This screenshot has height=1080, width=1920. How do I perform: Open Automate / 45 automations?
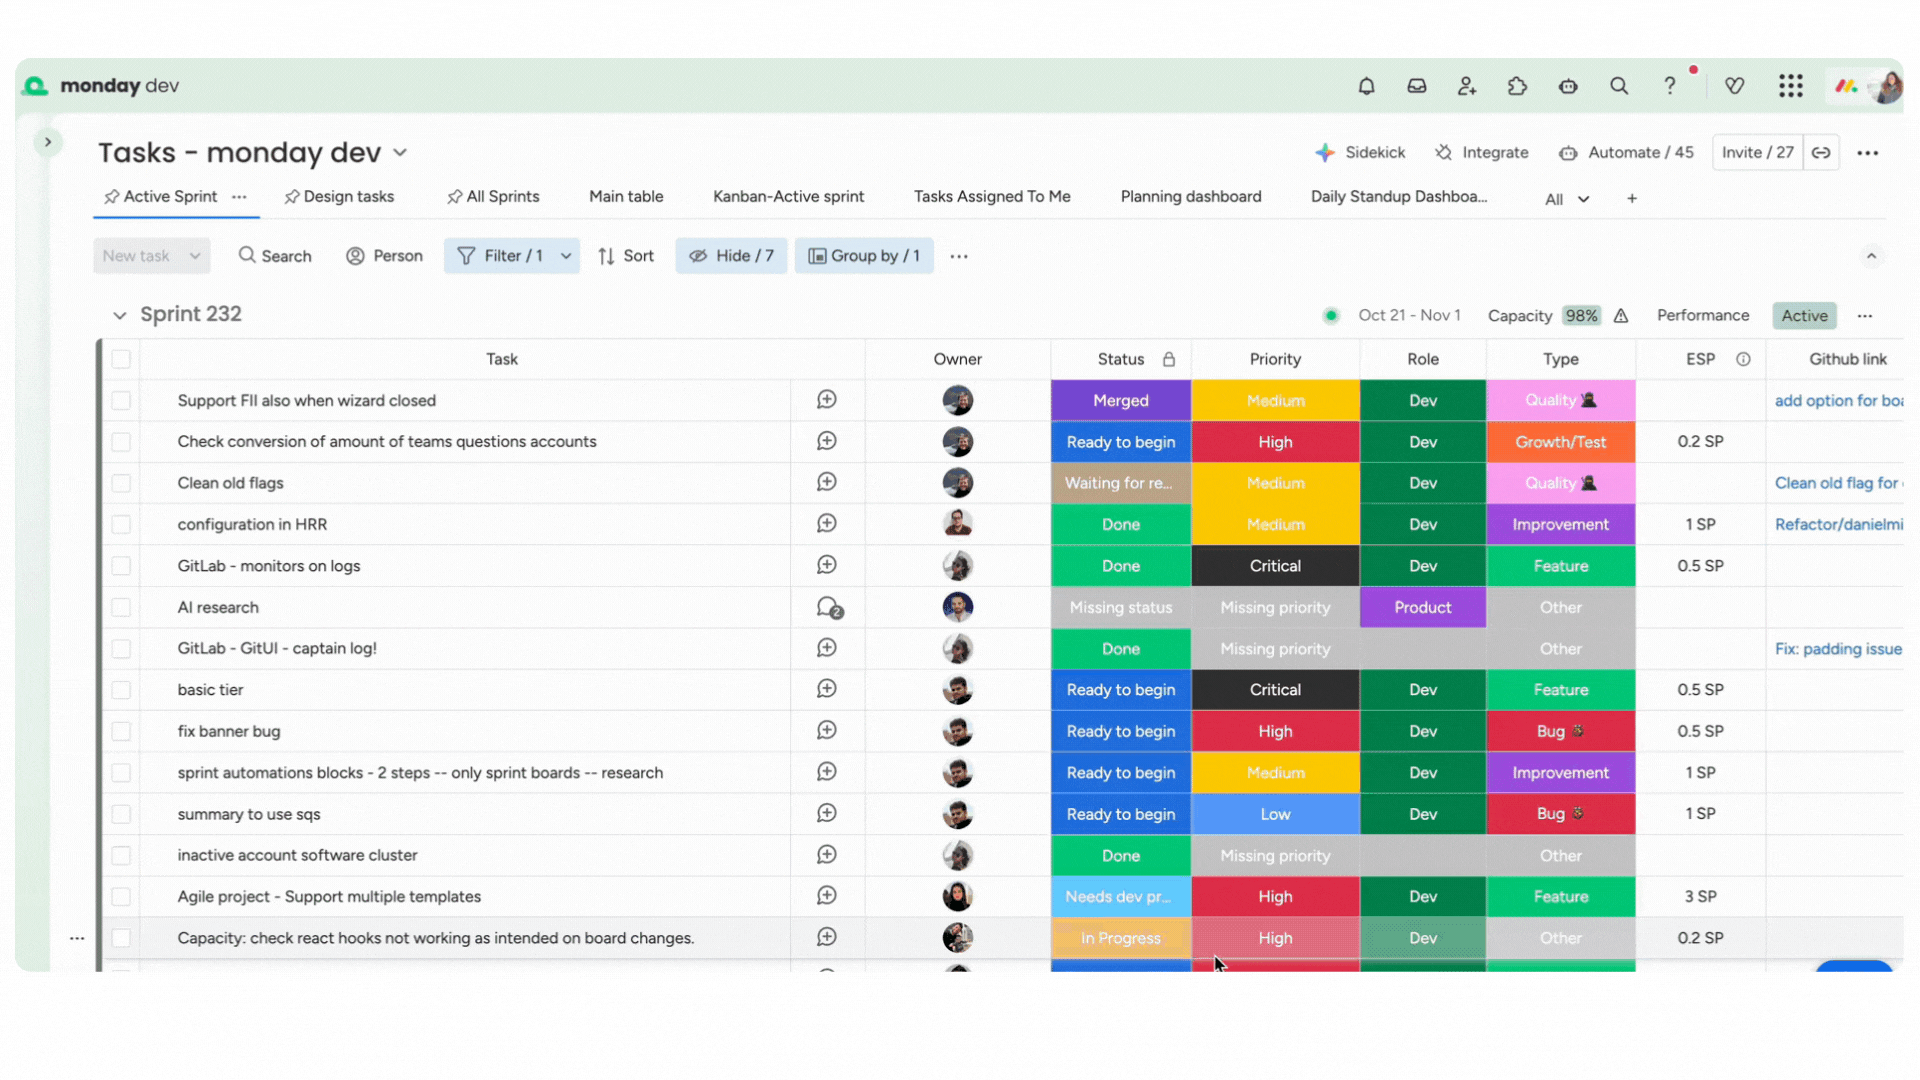[x=1626, y=153]
